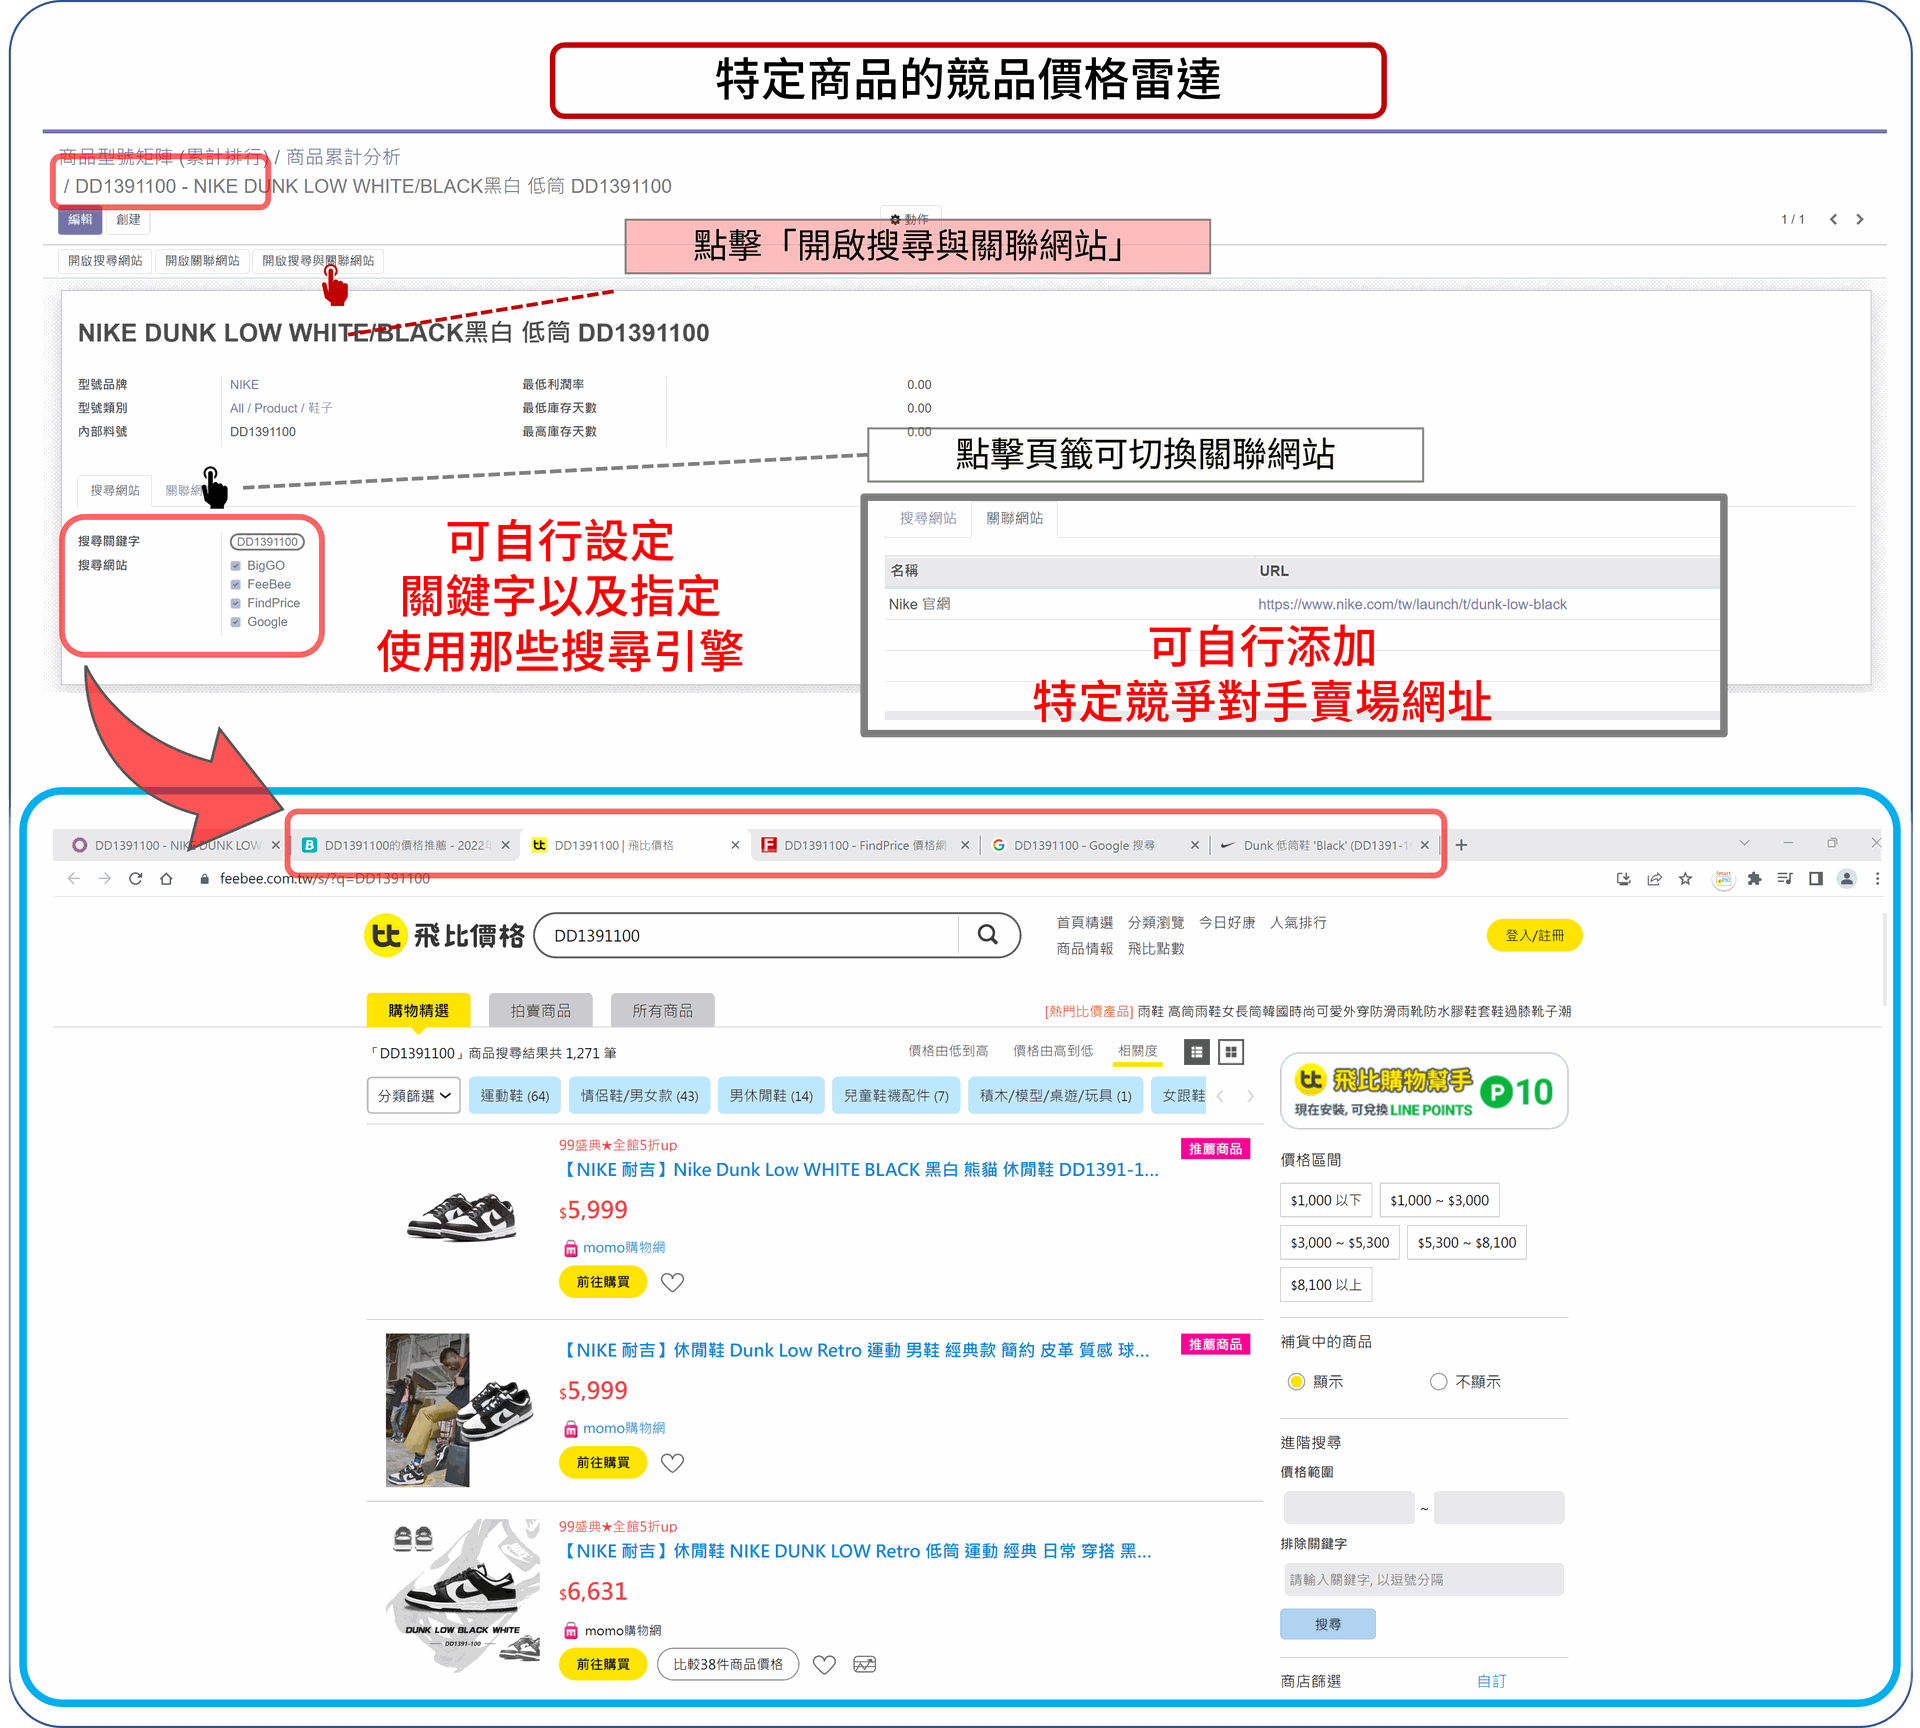Select the 所有商品 tab

pyautogui.click(x=663, y=1010)
